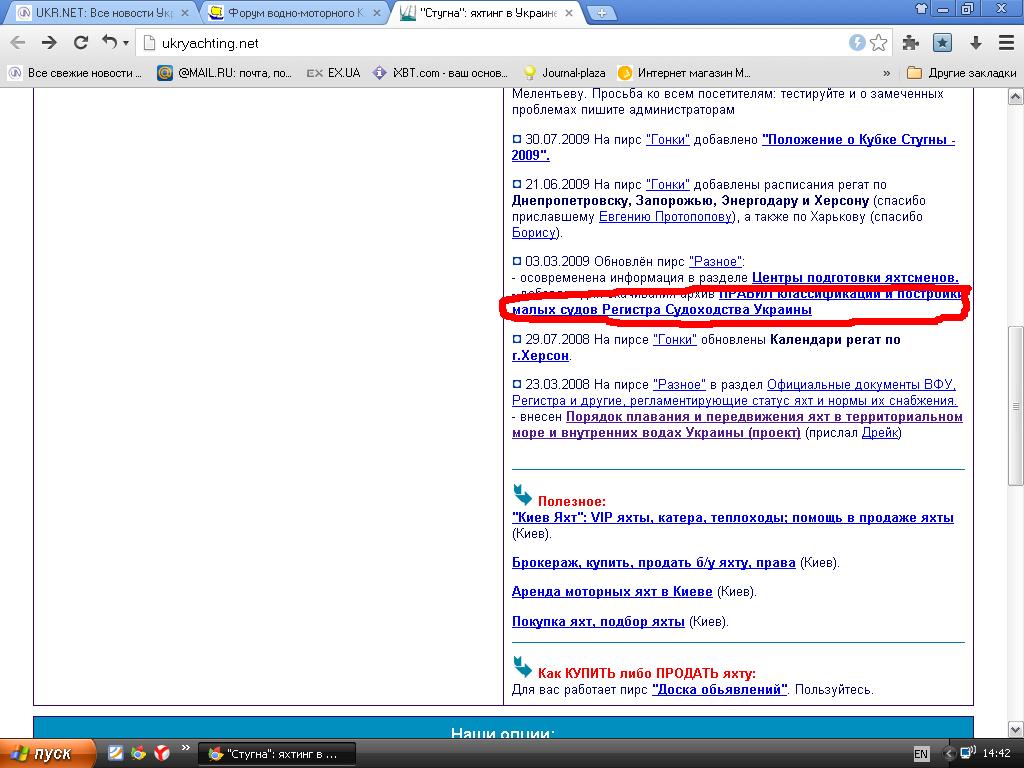Open the "Аренда моторных яхт в Киеве" link
Viewport: 1024px width, 768px height.
click(x=612, y=592)
